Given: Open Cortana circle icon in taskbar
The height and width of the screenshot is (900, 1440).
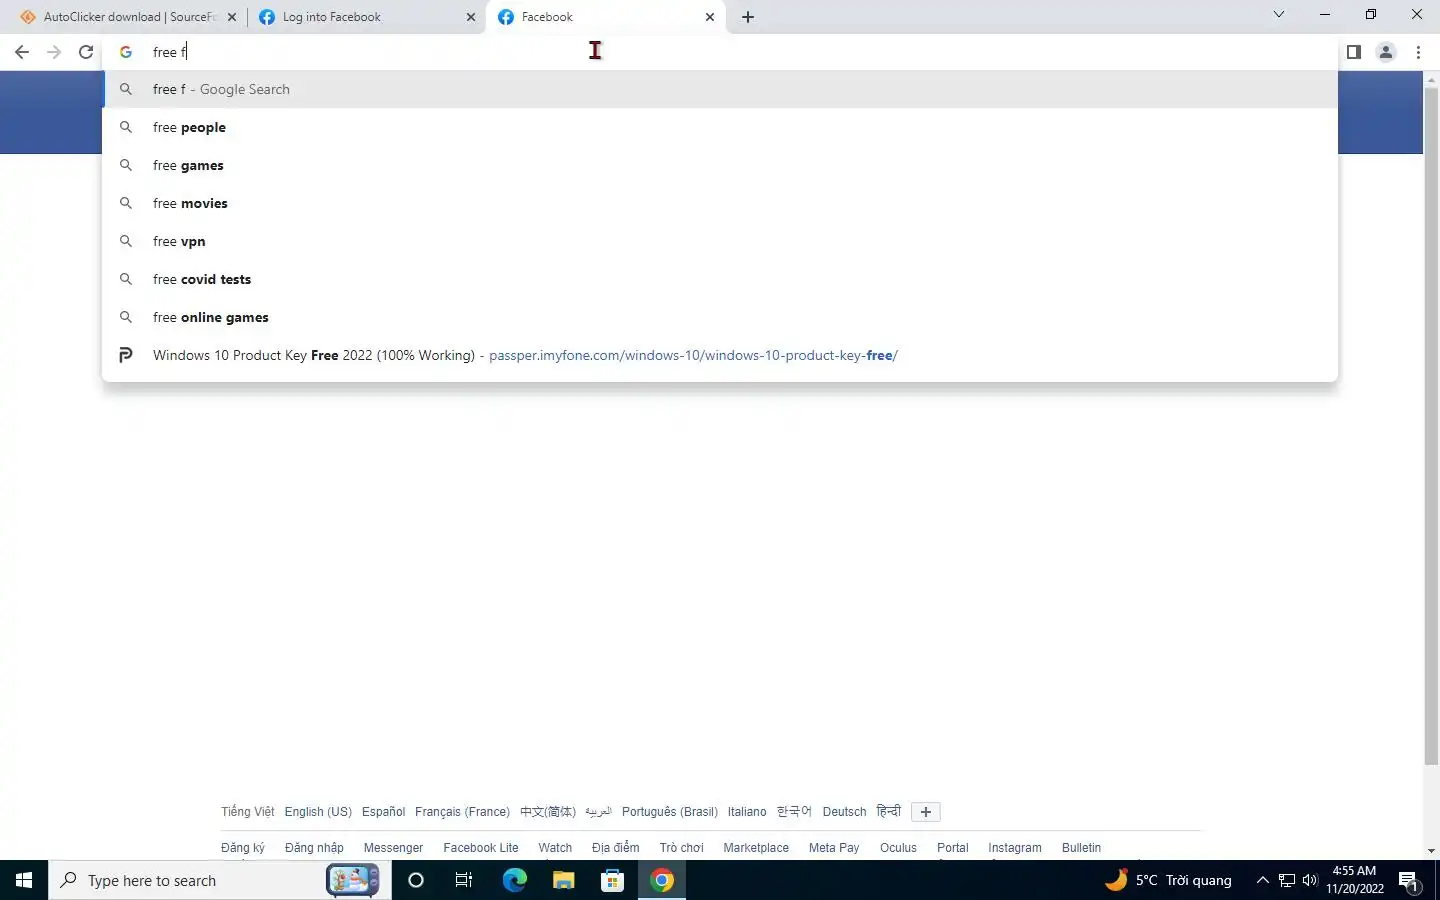Looking at the screenshot, I should (x=416, y=880).
